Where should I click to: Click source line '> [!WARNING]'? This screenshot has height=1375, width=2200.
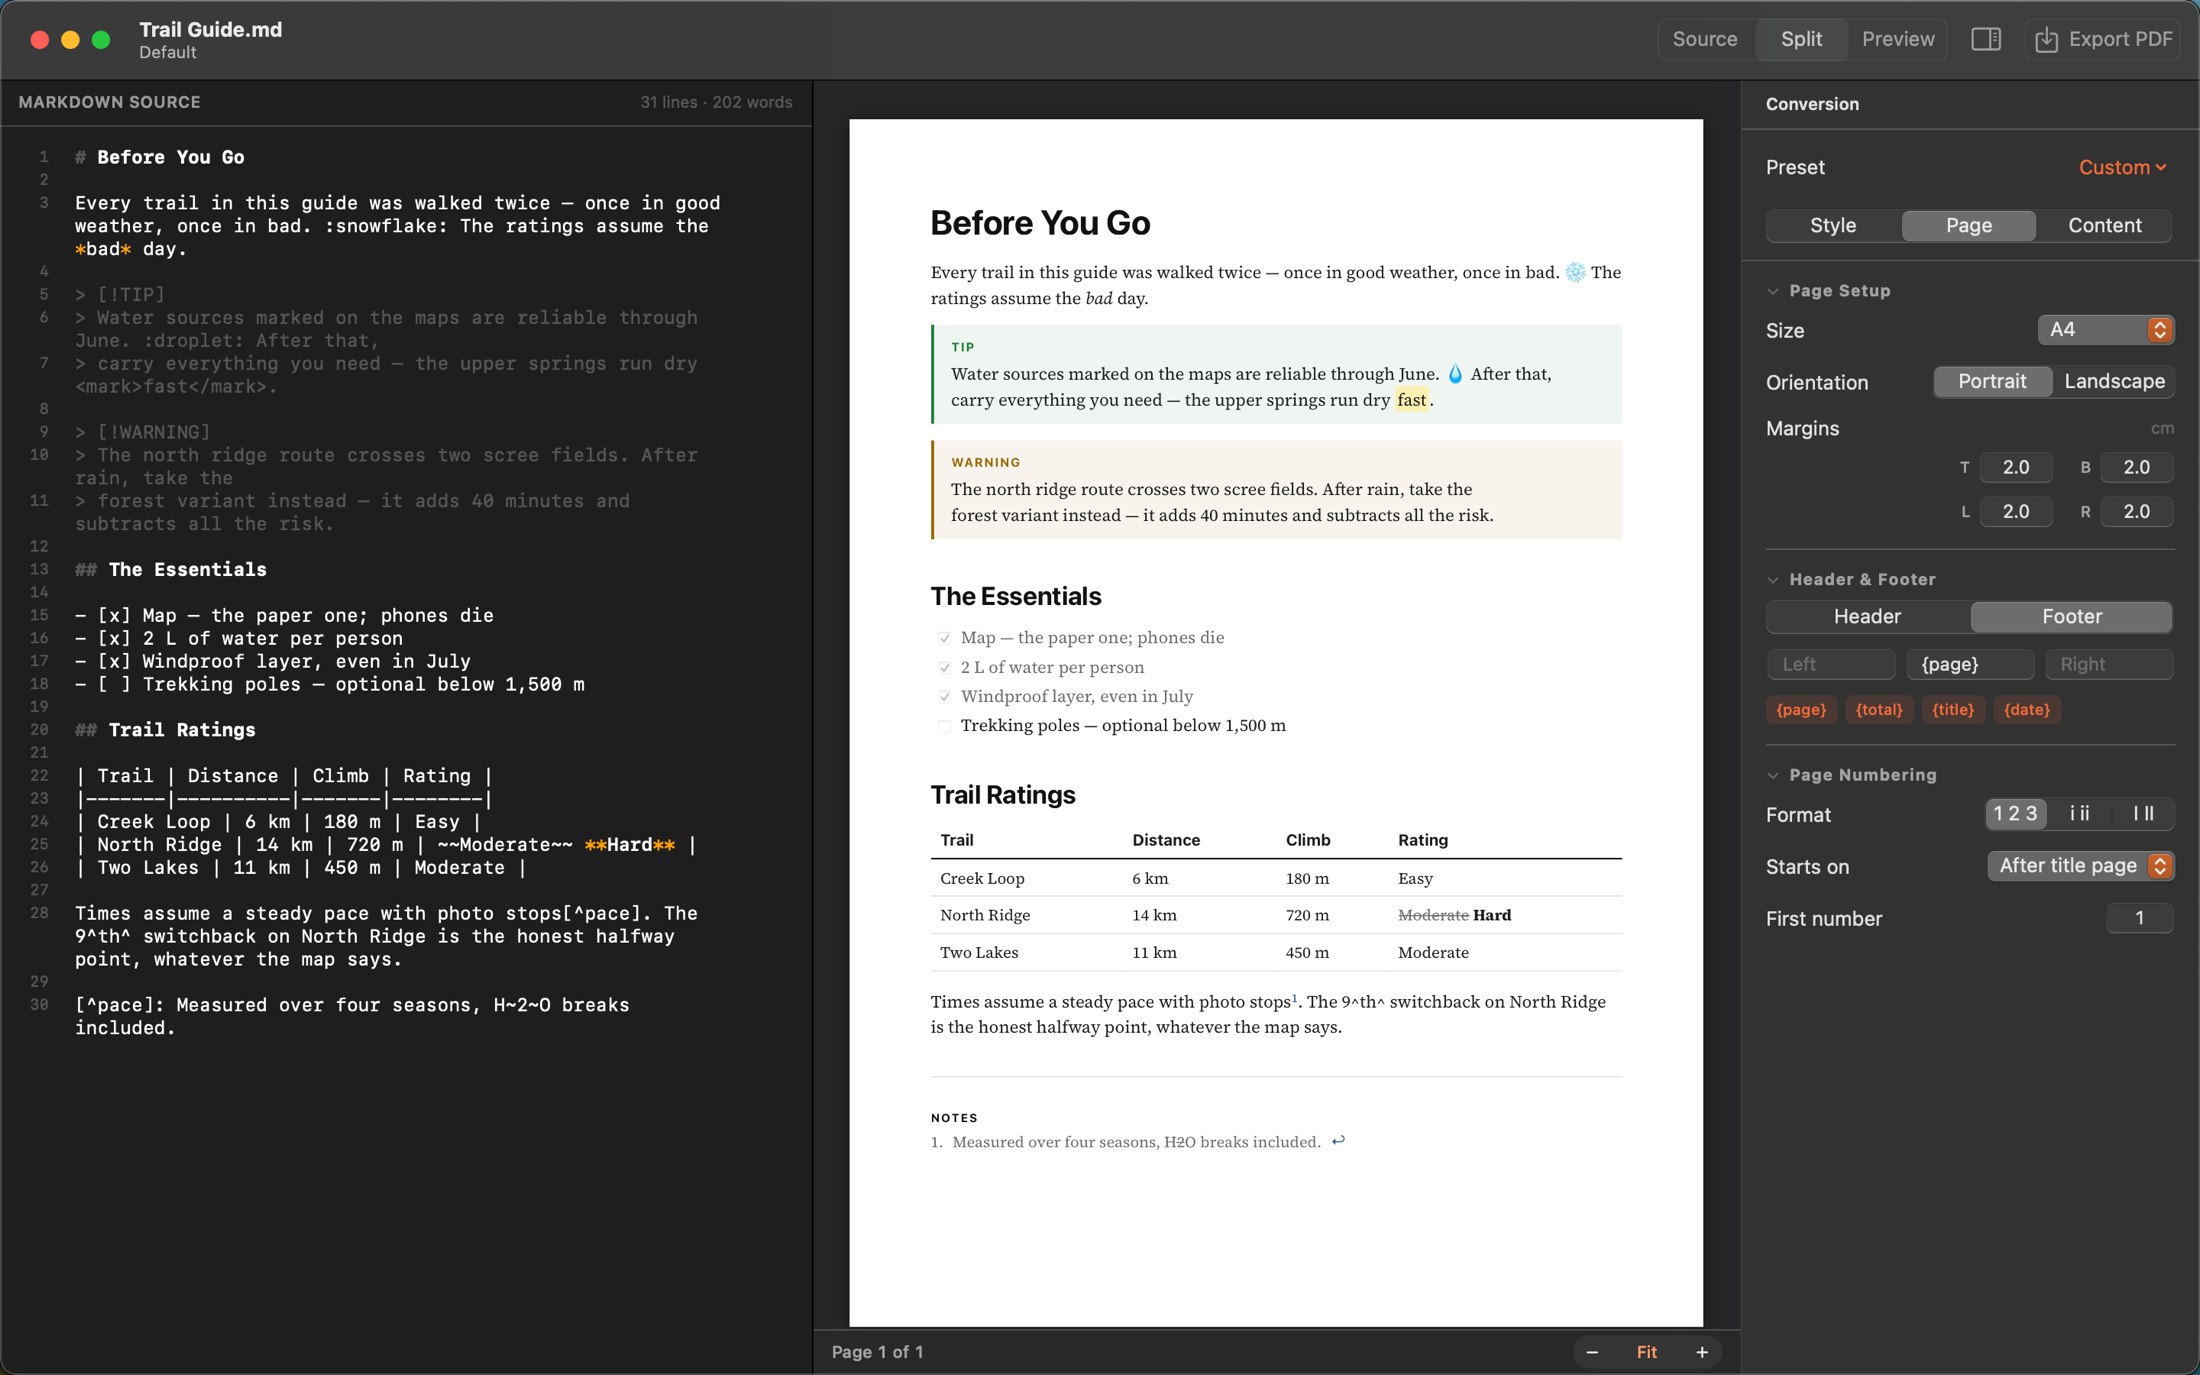point(142,432)
